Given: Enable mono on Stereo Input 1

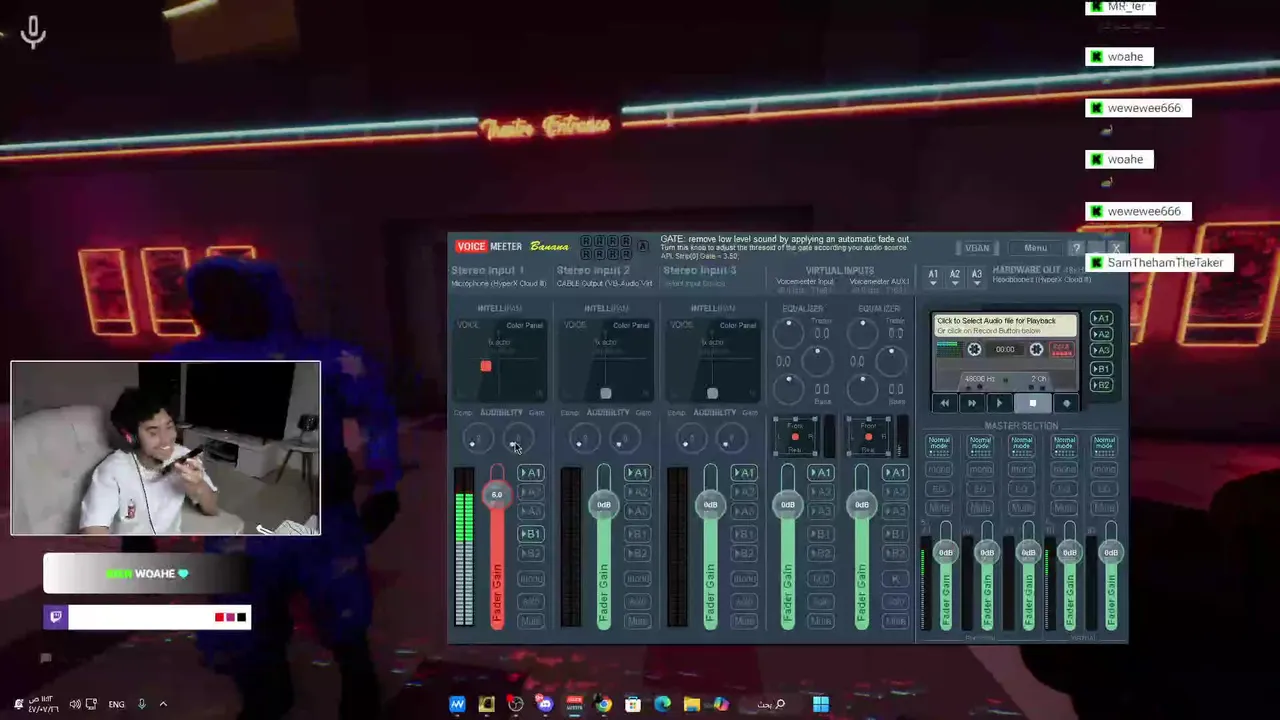Looking at the screenshot, I should [x=531, y=579].
